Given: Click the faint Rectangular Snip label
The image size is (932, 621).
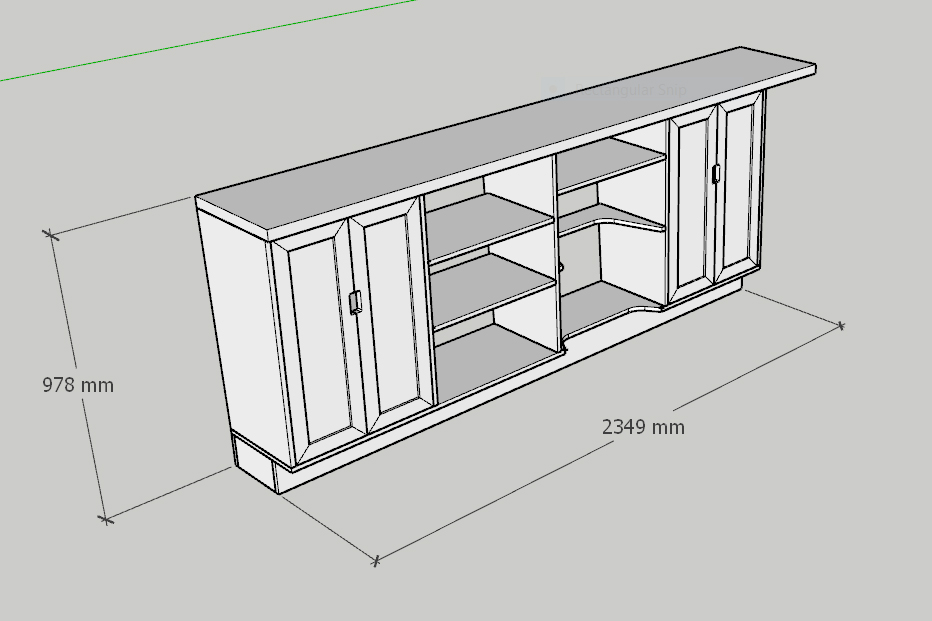Looking at the screenshot, I should tap(640, 89).
